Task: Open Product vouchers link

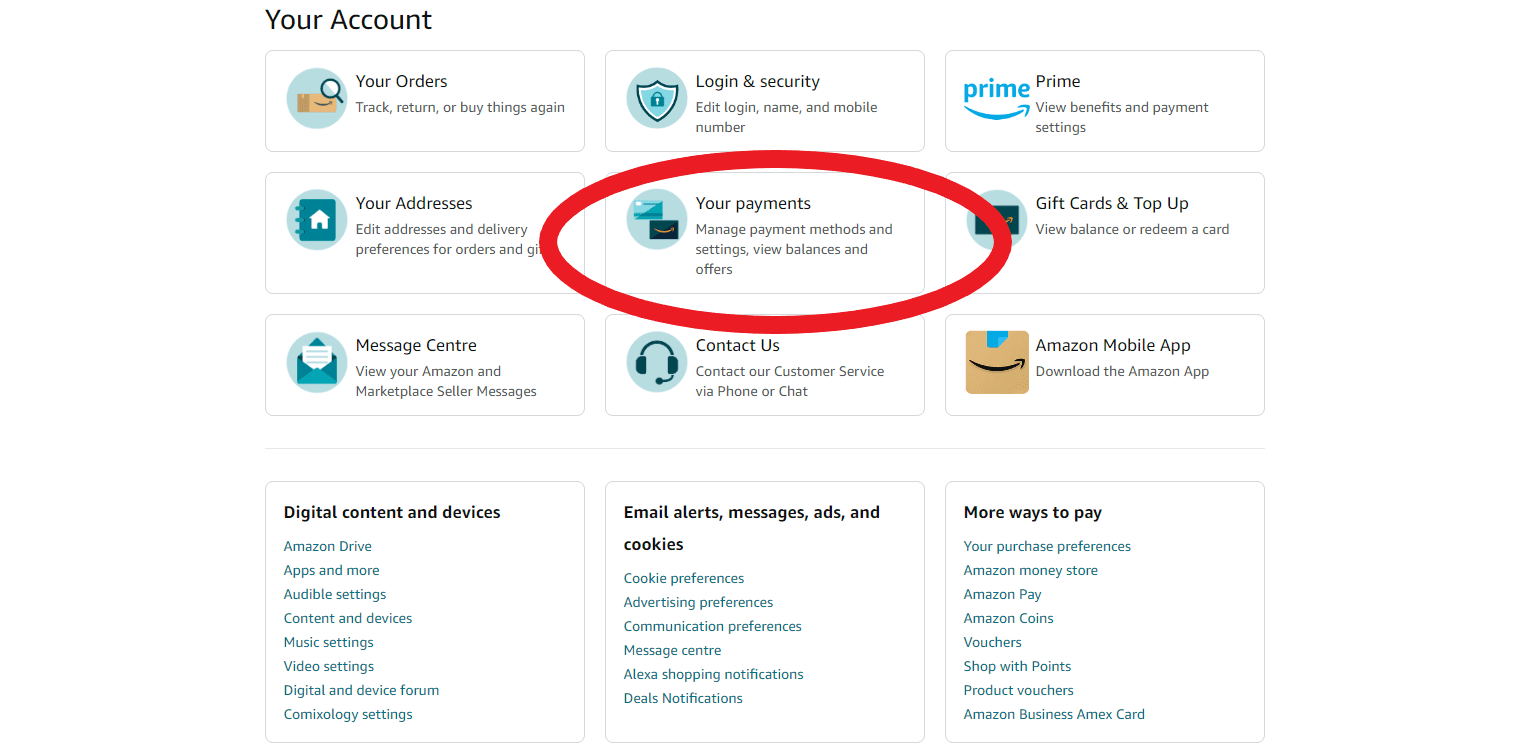Action: [1018, 690]
